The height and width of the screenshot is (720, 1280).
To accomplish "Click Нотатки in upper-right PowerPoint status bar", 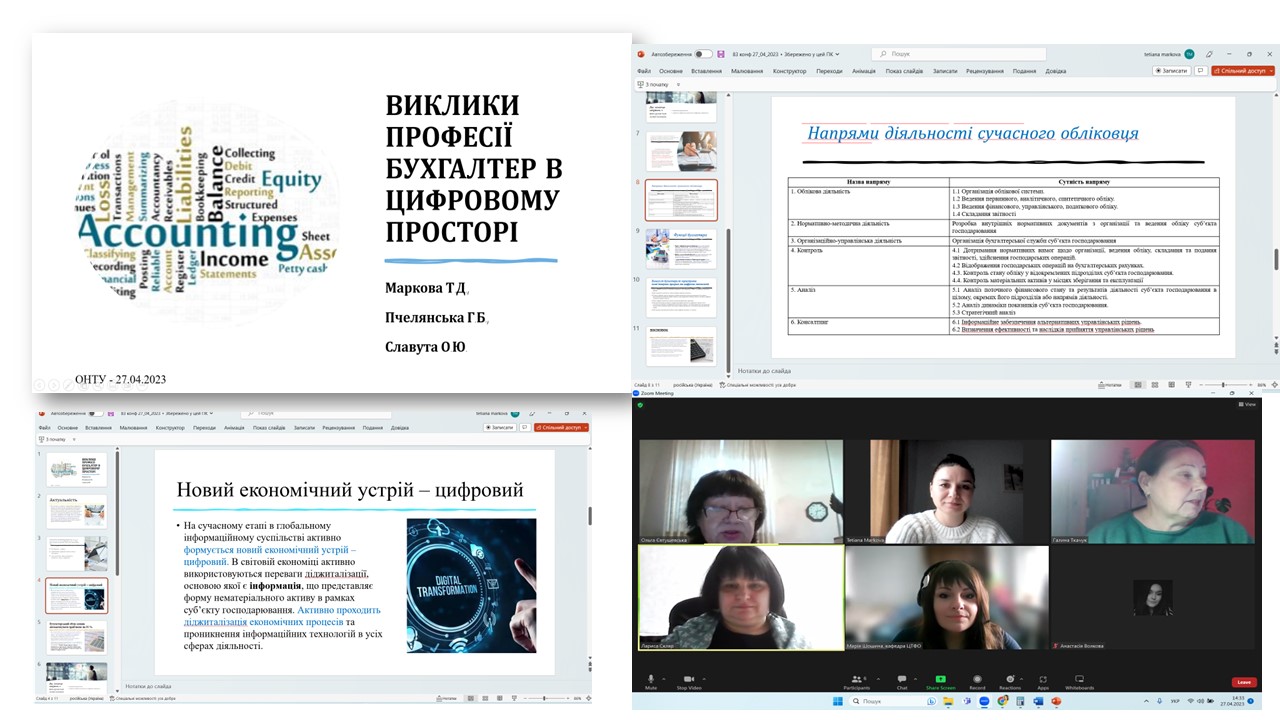I will tap(1111, 385).
